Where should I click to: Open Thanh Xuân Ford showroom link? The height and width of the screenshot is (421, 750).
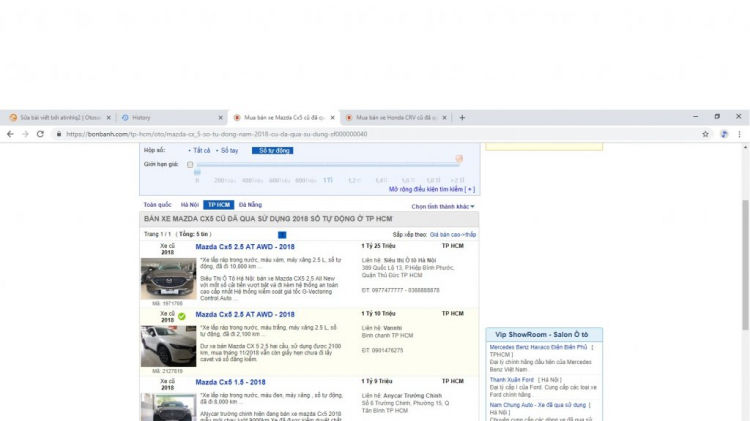(x=511, y=380)
